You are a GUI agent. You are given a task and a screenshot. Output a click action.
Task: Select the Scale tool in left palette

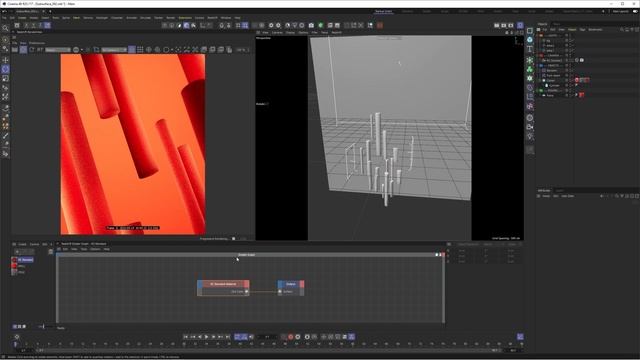pos(5,78)
